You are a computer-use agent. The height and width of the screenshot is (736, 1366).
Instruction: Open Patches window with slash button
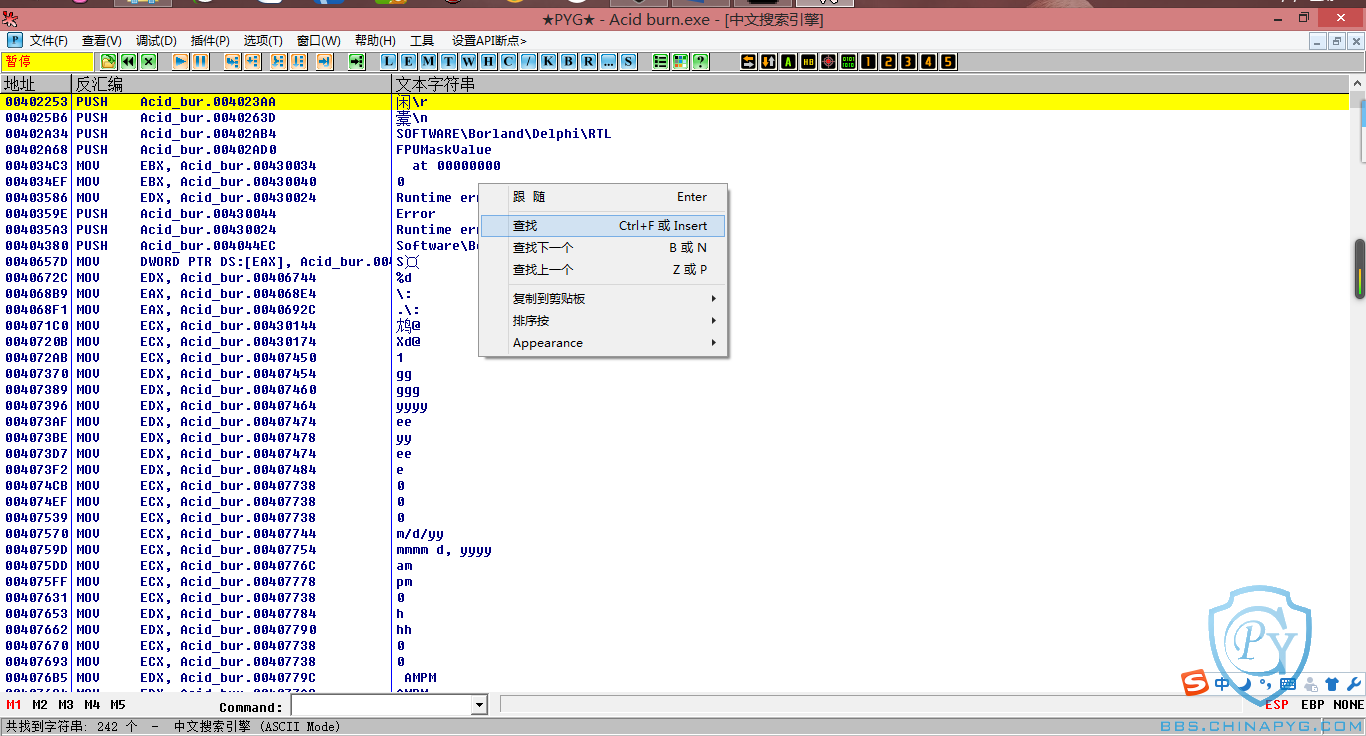[x=529, y=61]
